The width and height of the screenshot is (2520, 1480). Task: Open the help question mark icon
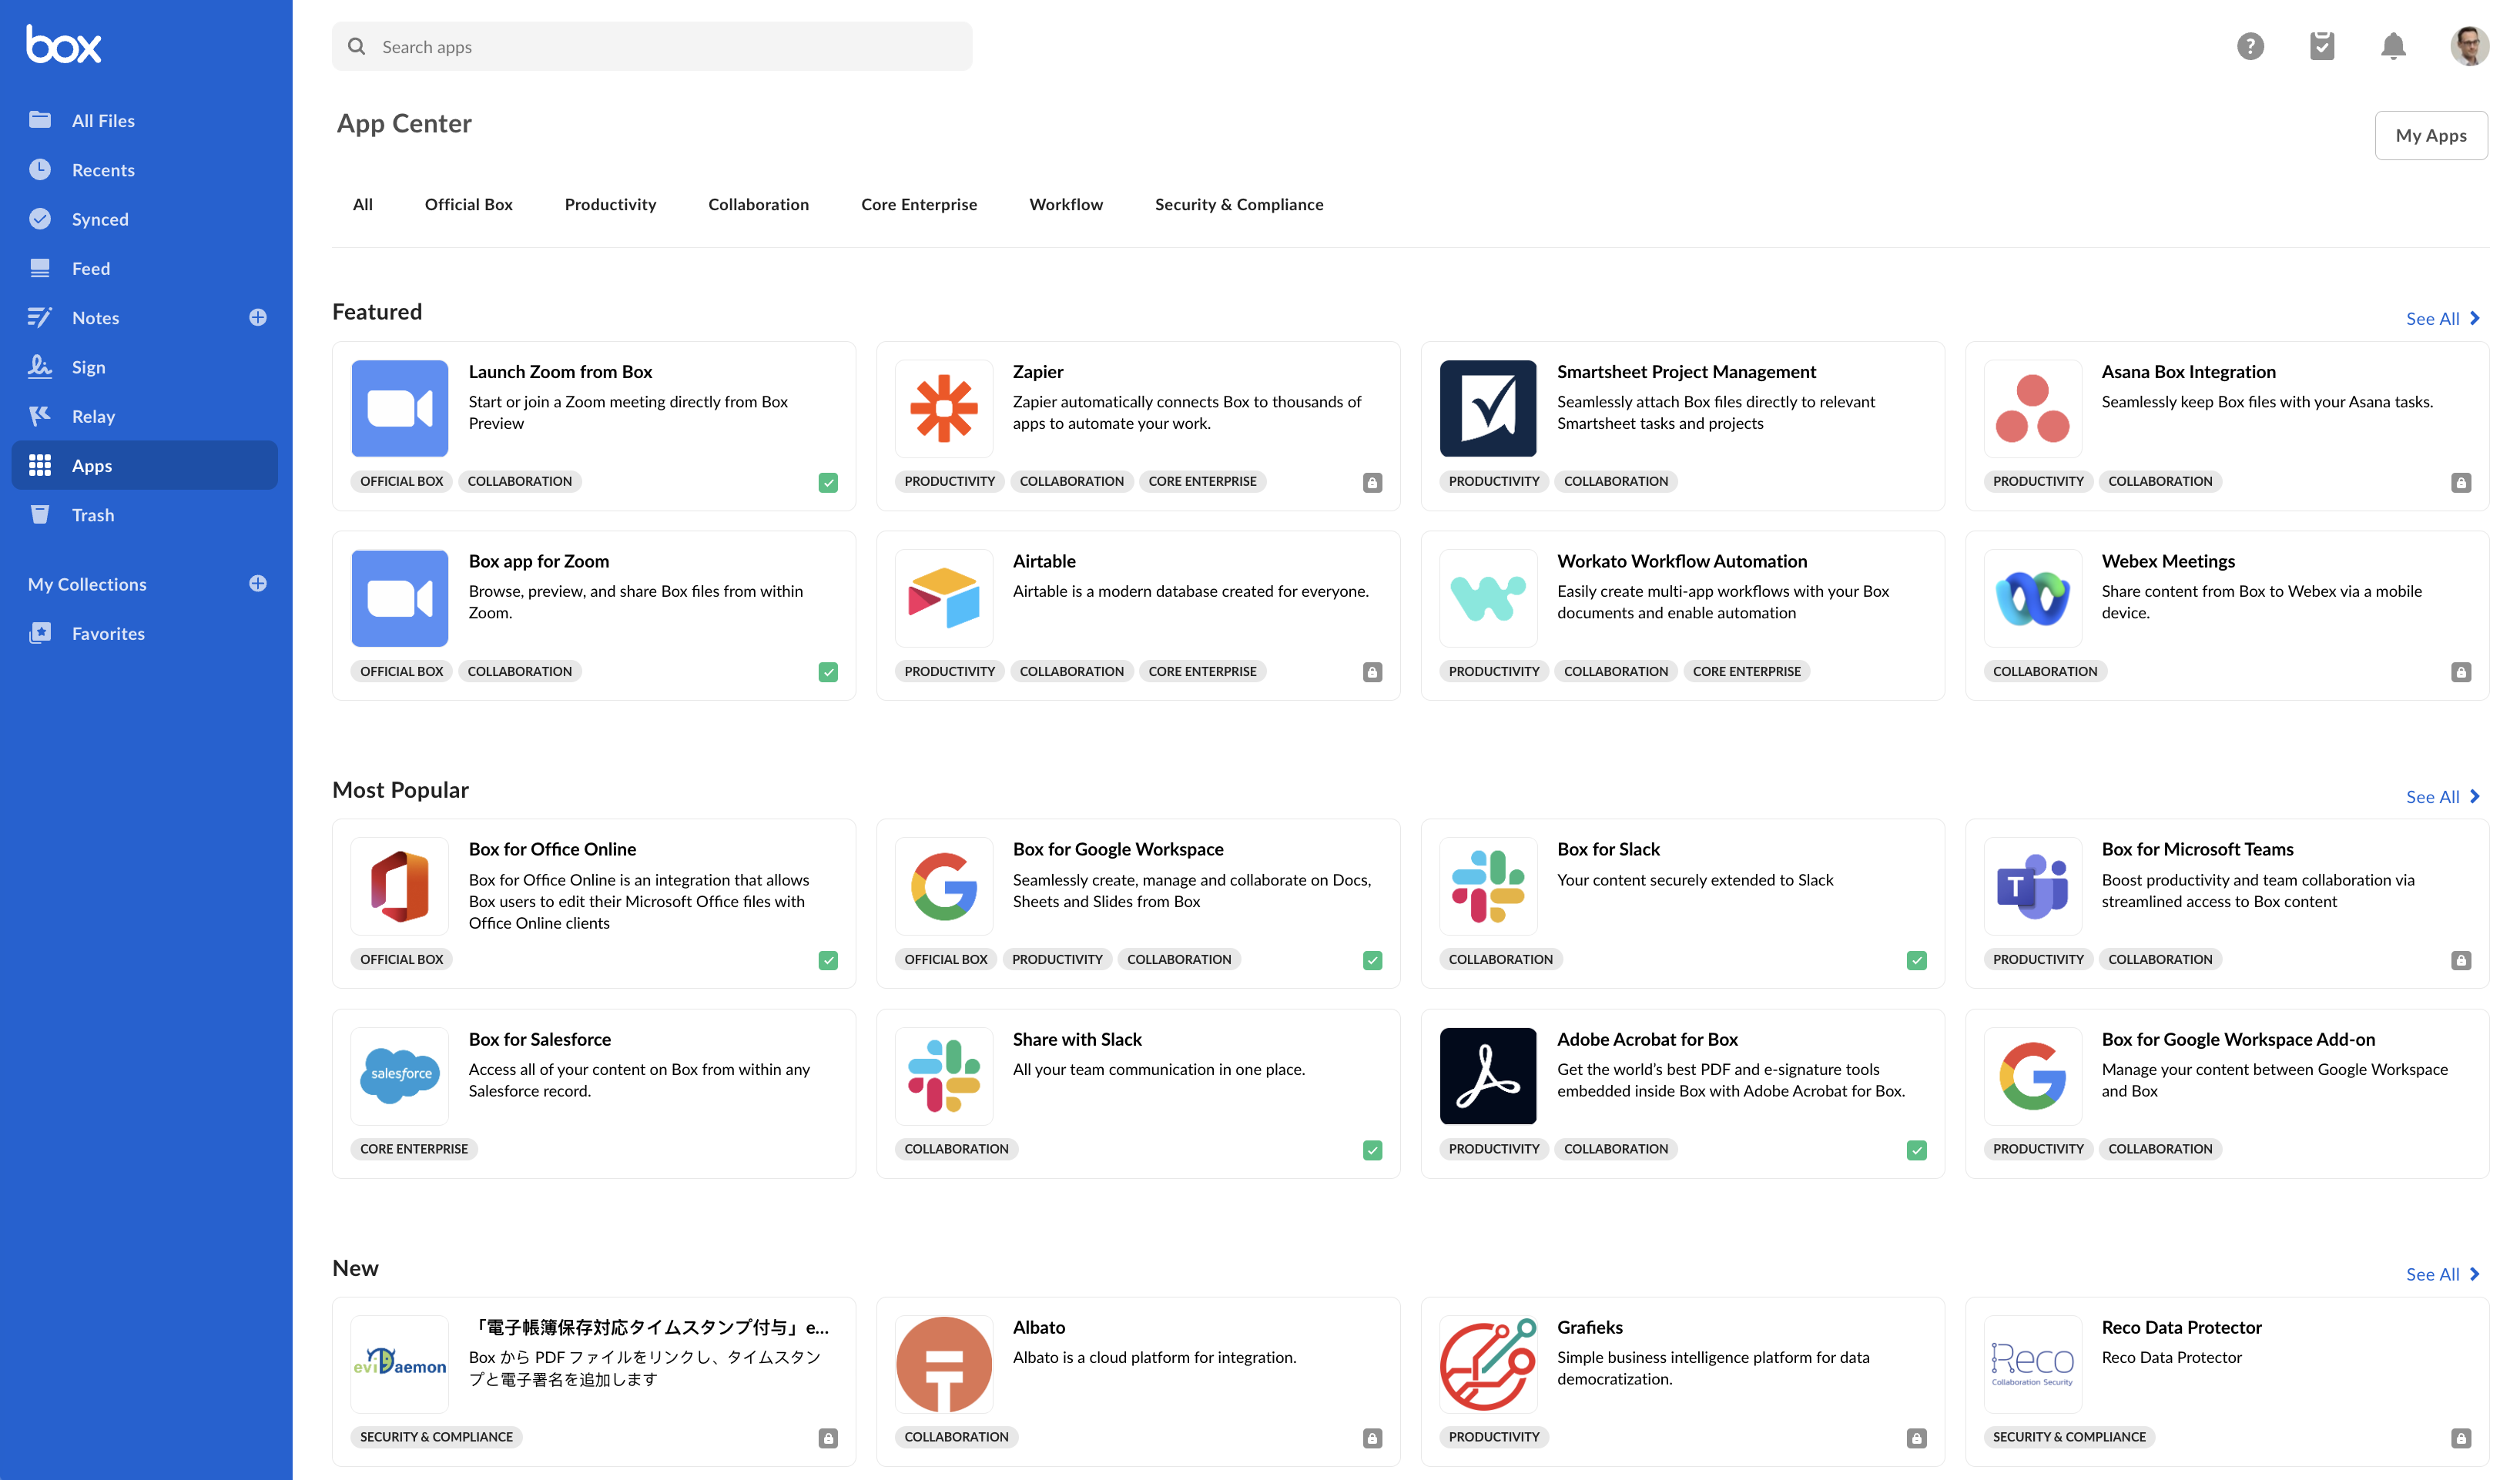coord(2250,46)
